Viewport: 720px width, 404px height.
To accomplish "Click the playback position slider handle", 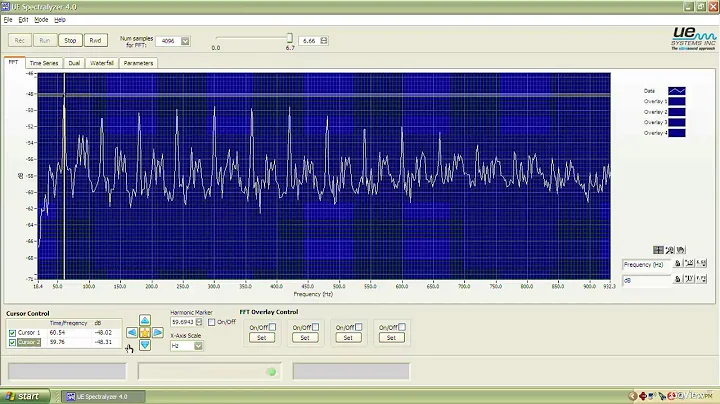I will click(x=290, y=38).
